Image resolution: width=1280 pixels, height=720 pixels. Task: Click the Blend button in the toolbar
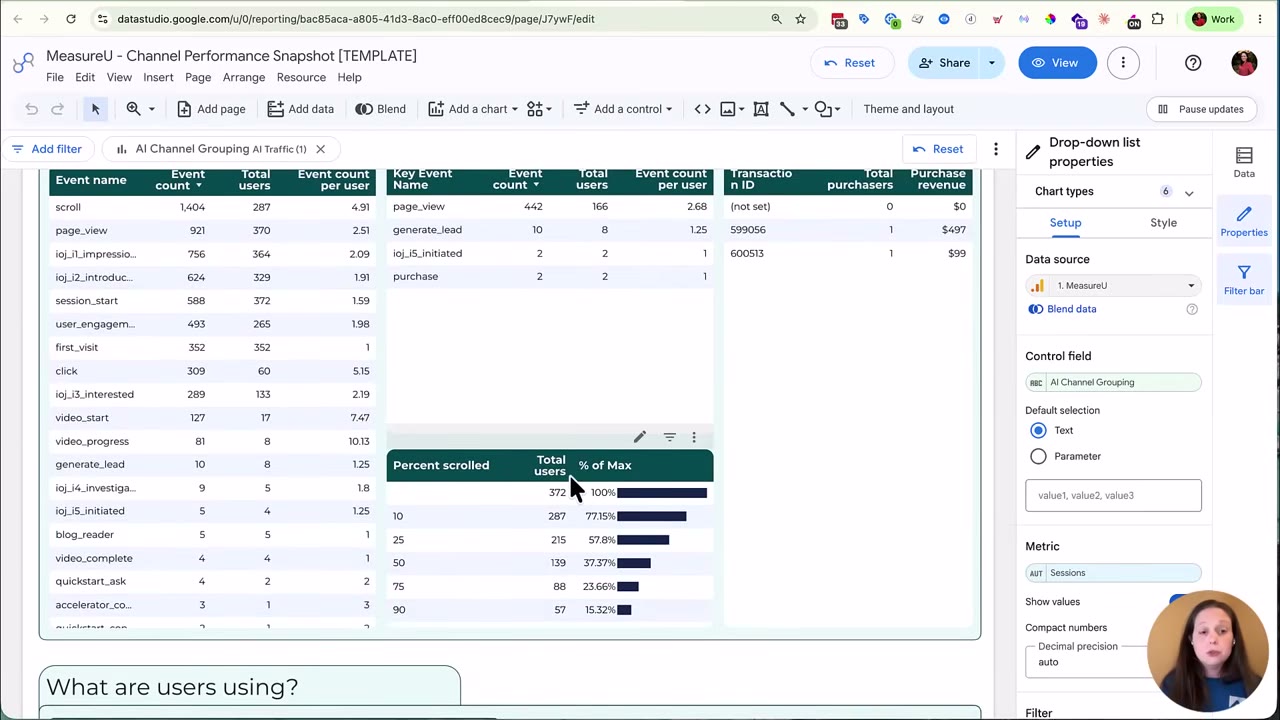(x=381, y=109)
